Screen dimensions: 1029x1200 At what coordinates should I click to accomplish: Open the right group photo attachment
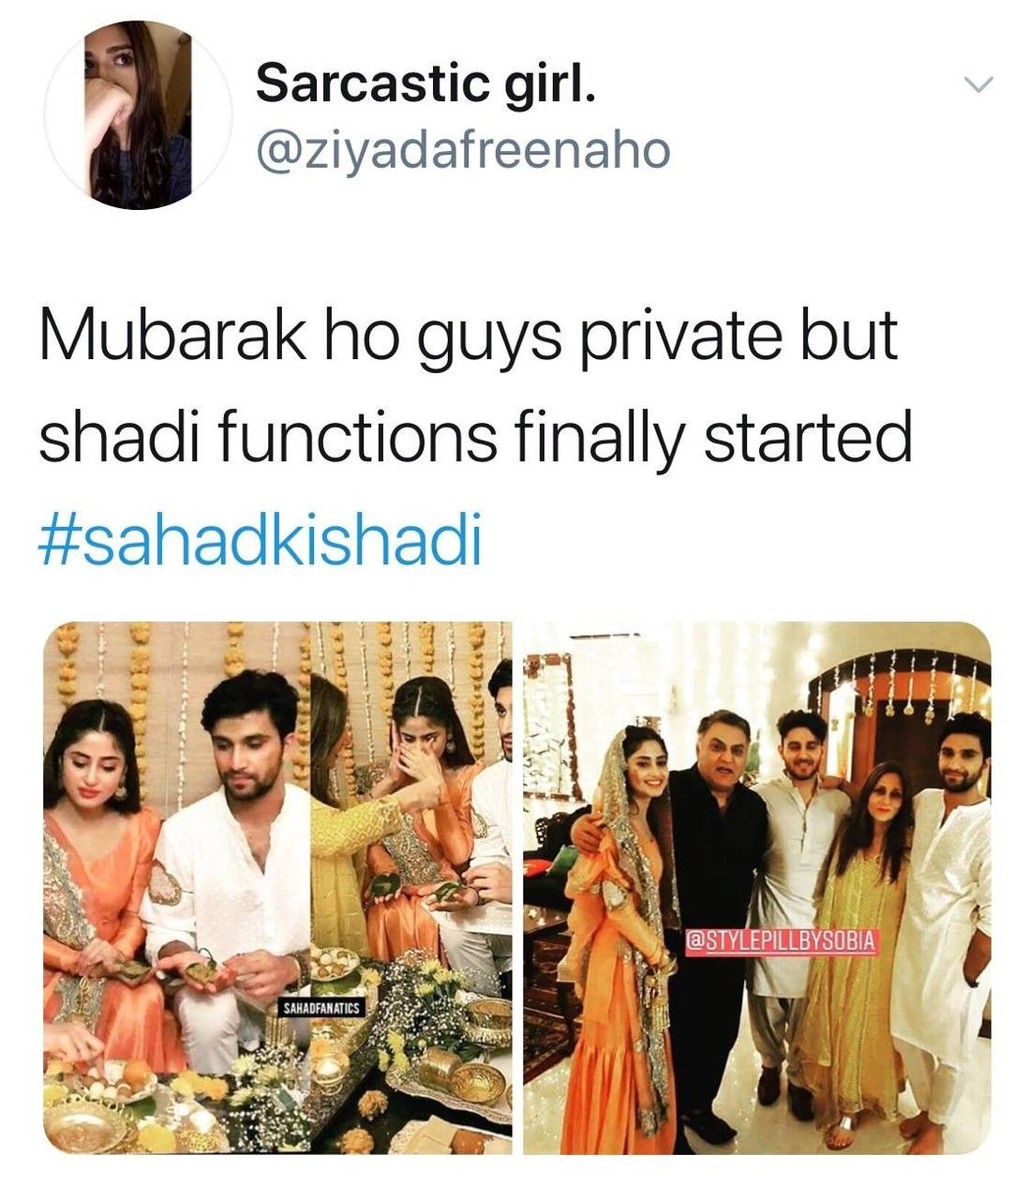(x=755, y=888)
